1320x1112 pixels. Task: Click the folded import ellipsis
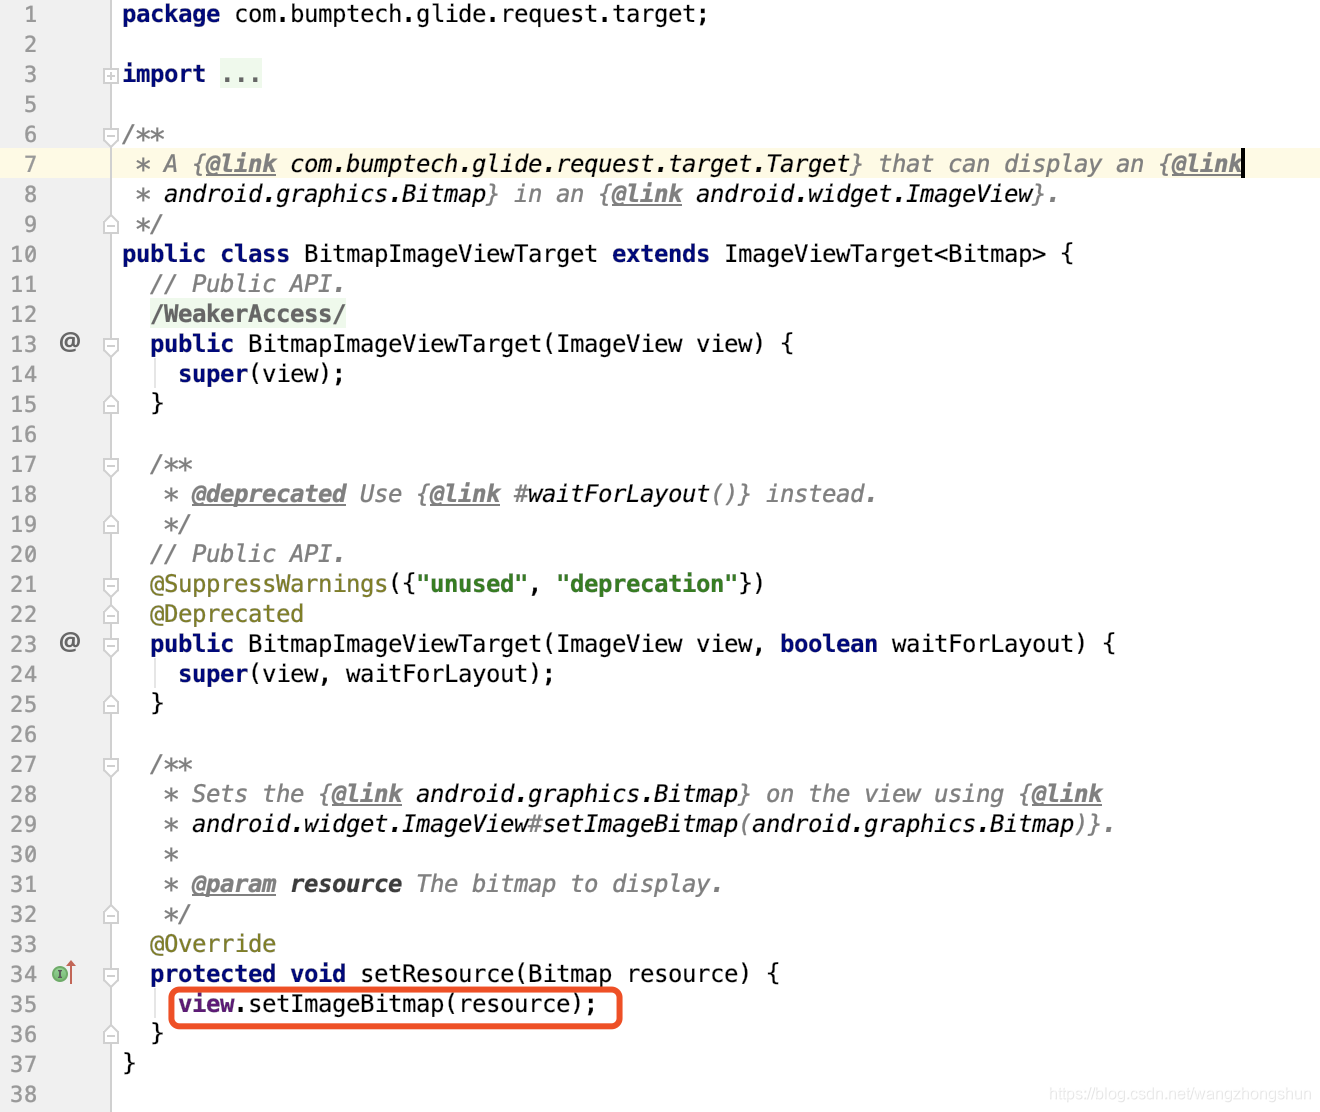tap(241, 74)
